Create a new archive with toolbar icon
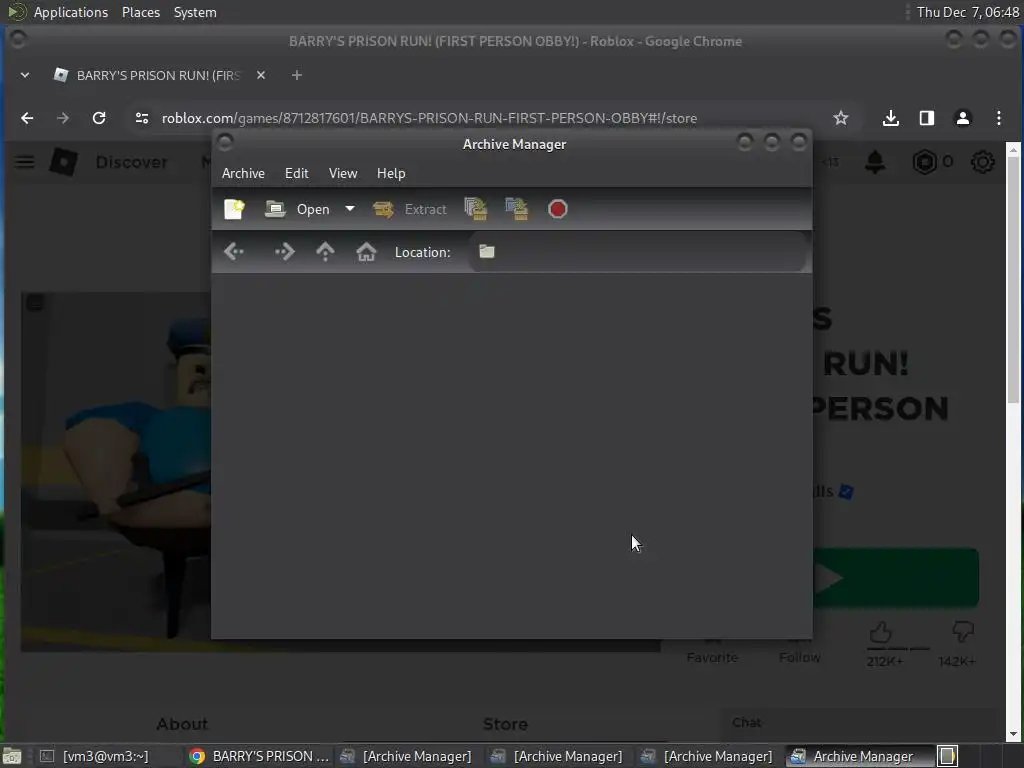Image resolution: width=1024 pixels, height=768 pixels. [x=234, y=209]
